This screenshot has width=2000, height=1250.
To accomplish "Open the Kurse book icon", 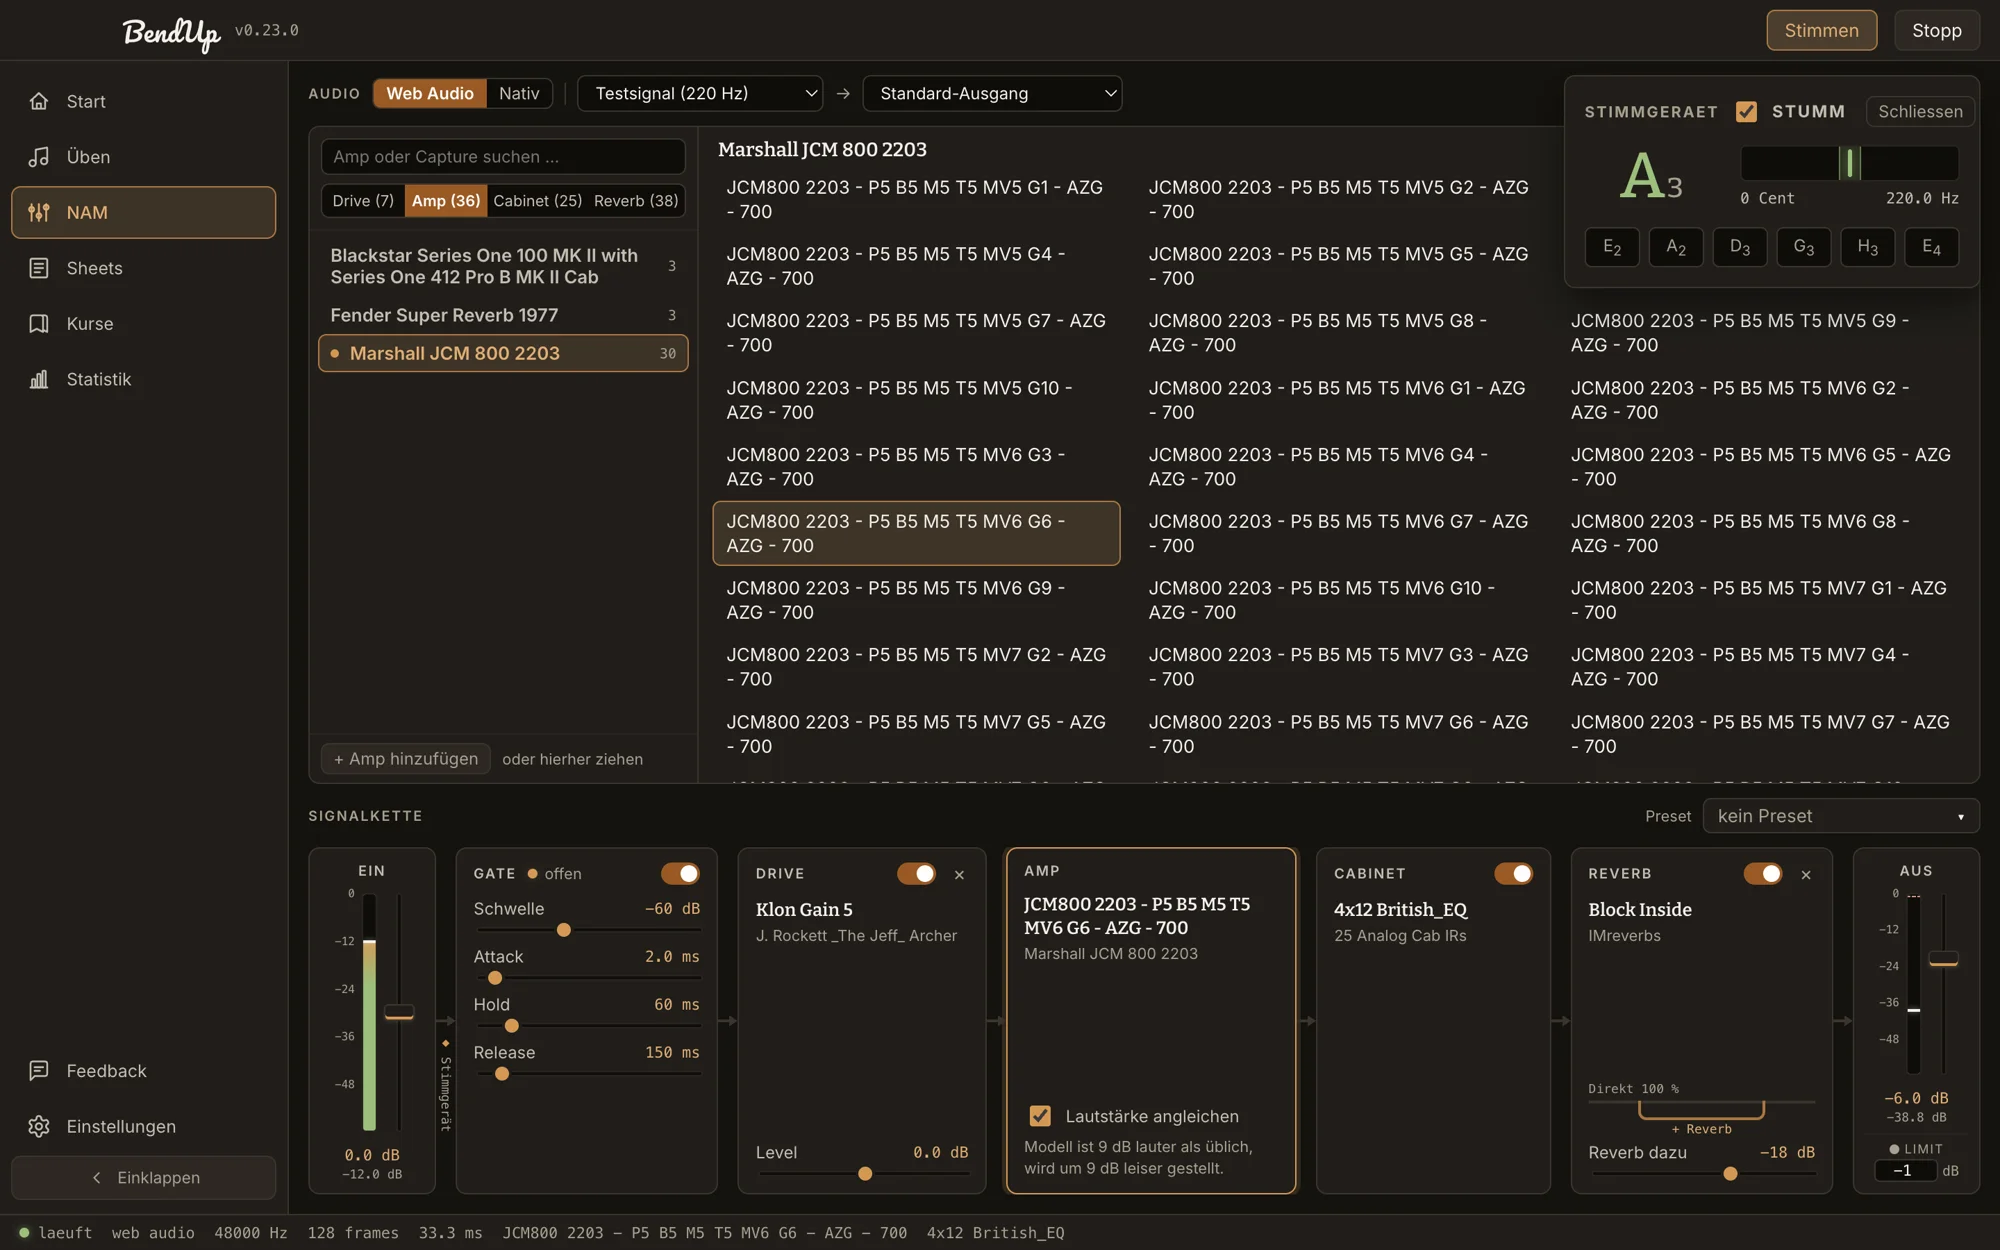I will coord(39,324).
